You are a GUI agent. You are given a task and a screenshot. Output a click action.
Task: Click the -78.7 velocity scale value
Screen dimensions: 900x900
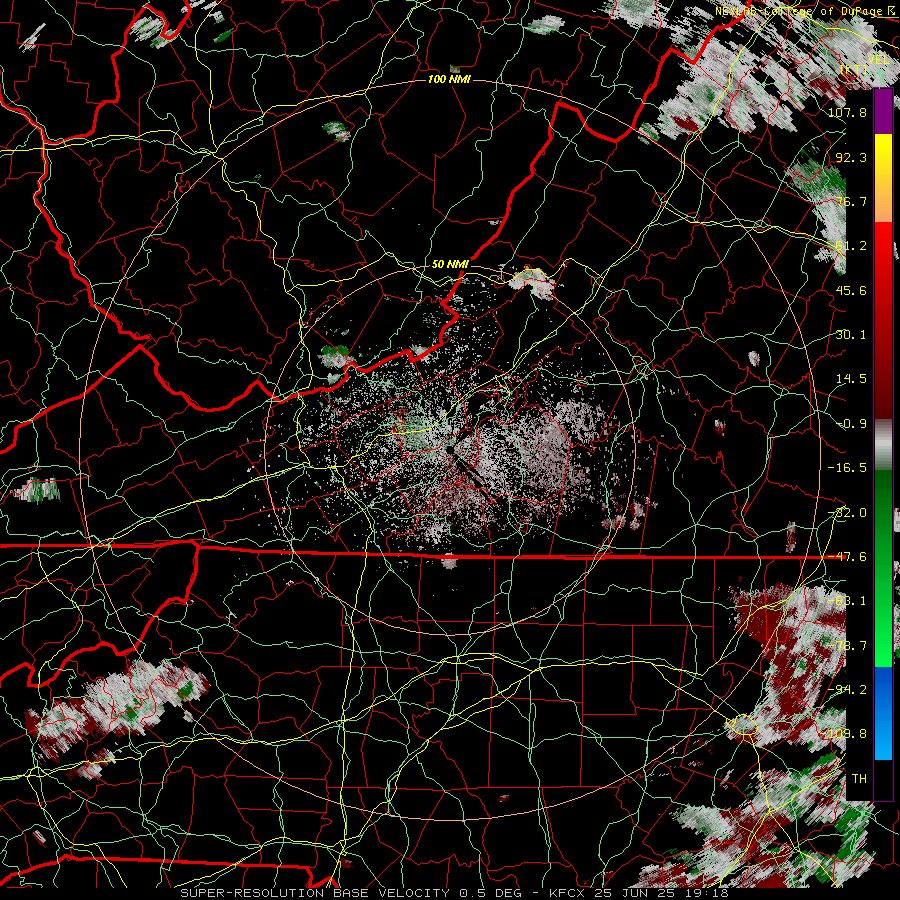[x=847, y=646]
